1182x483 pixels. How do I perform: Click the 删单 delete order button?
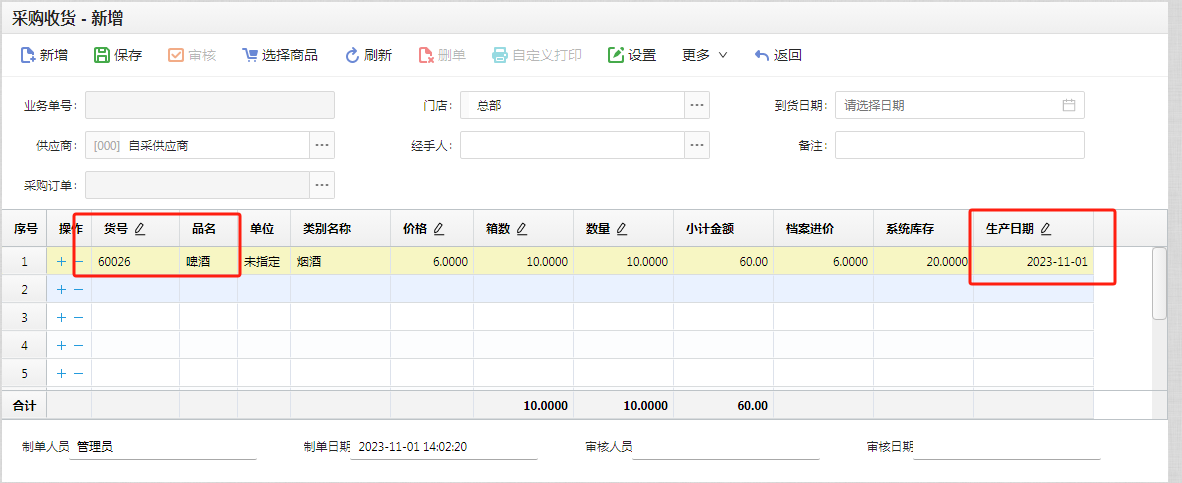tap(442, 55)
